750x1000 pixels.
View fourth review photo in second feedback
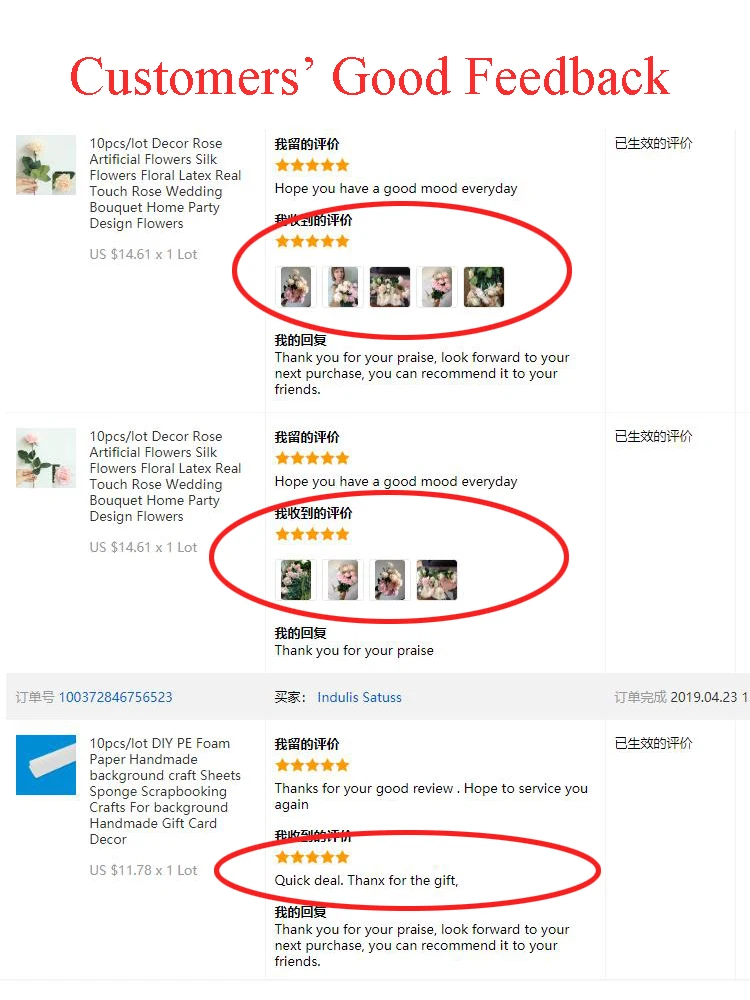pyautogui.click(x=437, y=580)
